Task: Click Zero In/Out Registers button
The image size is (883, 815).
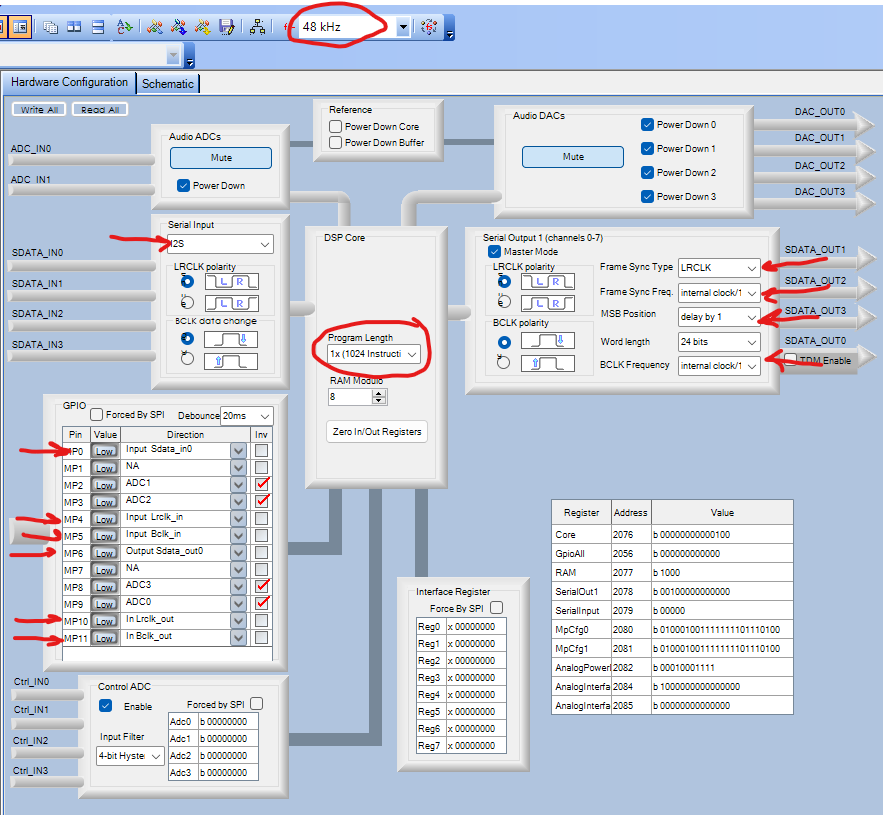Action: (377, 431)
